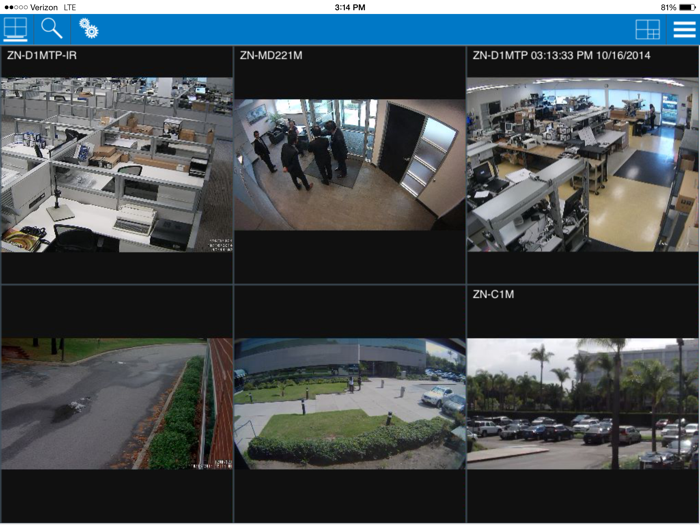This screenshot has width=700, height=525.
Task: Select the ZN-MD221M lobby camera feed
Action: pyautogui.click(x=350, y=165)
